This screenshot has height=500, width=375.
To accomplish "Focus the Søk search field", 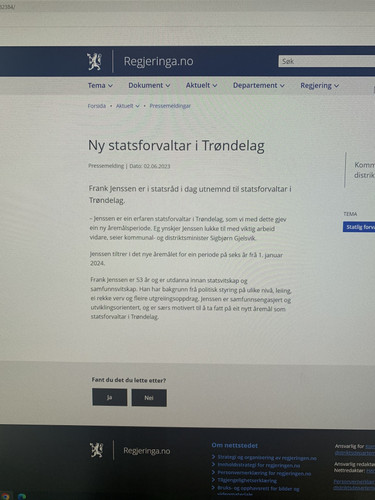I will (327, 61).
